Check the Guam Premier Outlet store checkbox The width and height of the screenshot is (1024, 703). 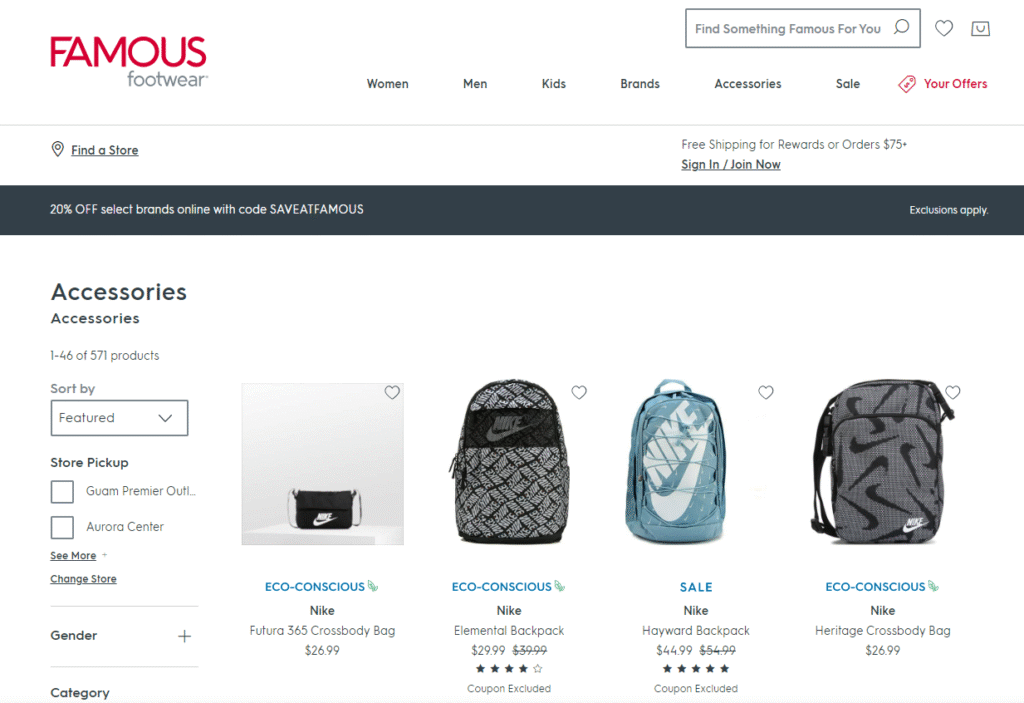[62, 491]
